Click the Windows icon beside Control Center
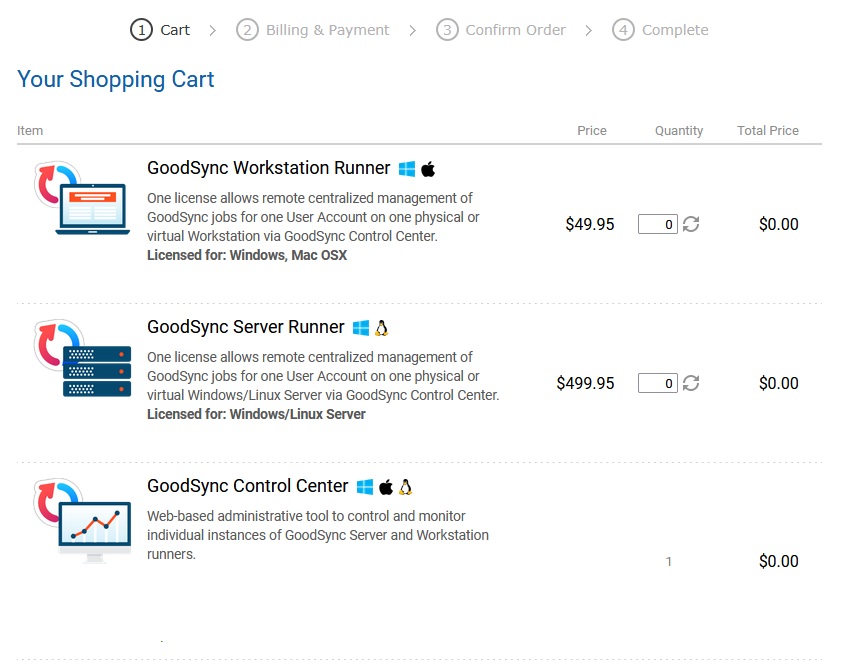The height and width of the screenshot is (668, 863). (365, 487)
